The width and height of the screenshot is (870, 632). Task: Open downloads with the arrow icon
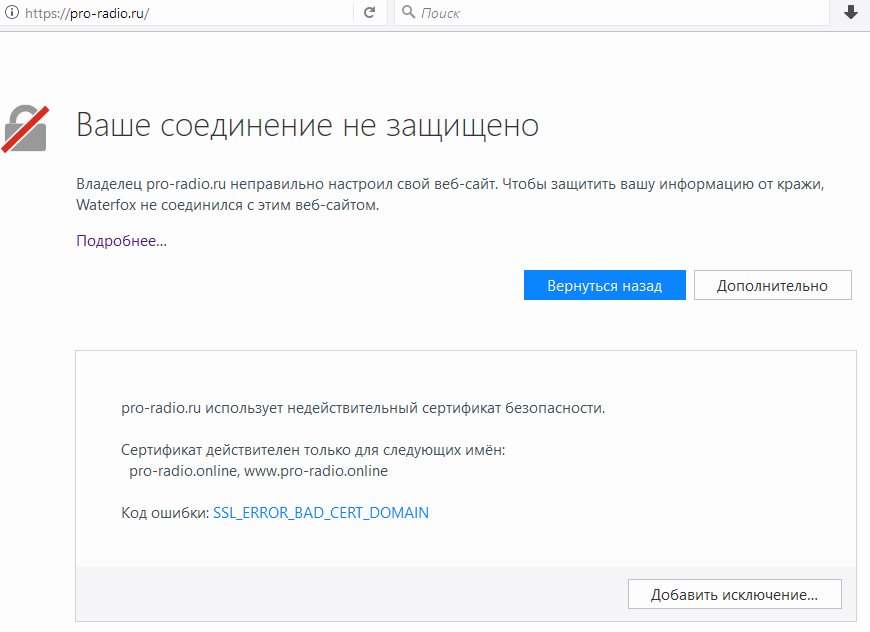[851, 12]
